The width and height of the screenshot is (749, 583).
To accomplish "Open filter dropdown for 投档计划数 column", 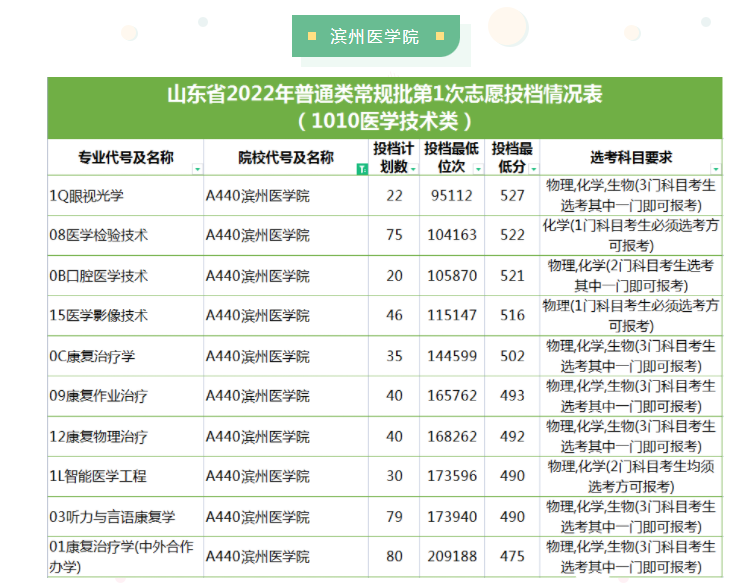I will [414, 169].
